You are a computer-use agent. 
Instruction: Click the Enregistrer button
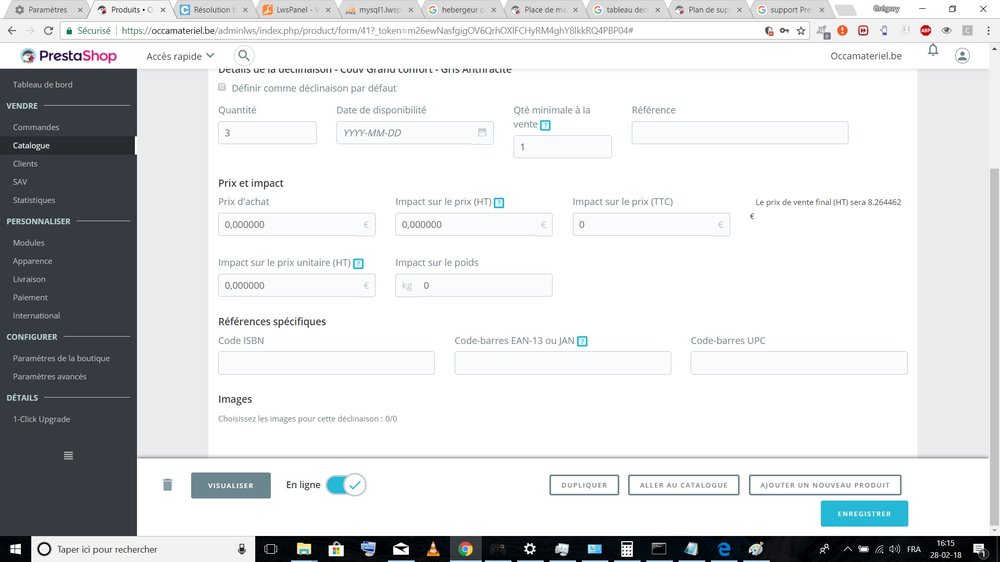click(x=864, y=514)
